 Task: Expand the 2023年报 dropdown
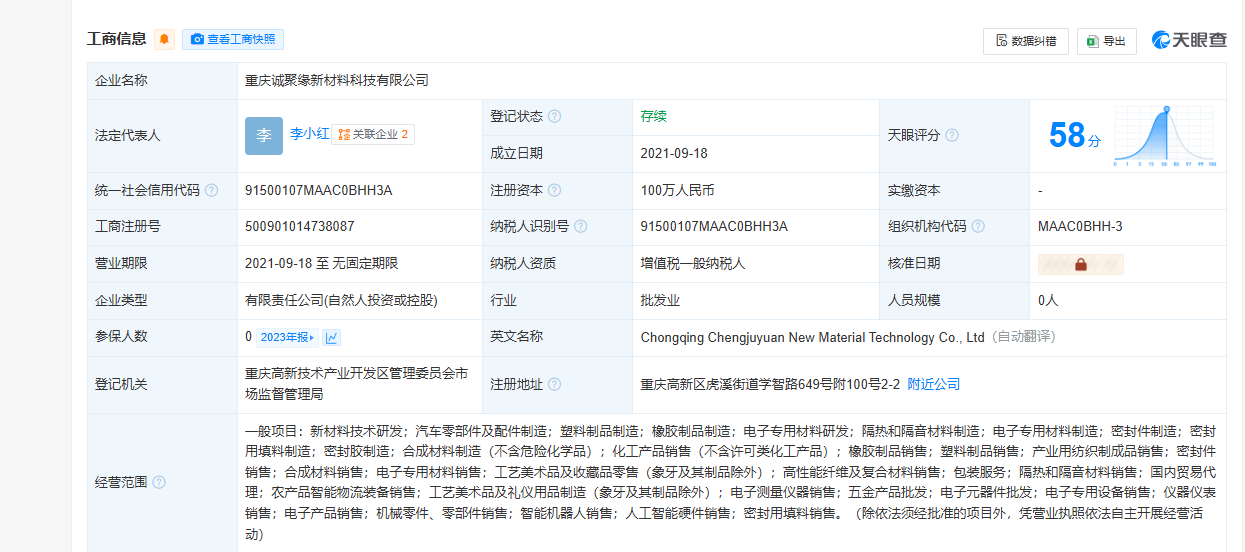[x=287, y=337]
